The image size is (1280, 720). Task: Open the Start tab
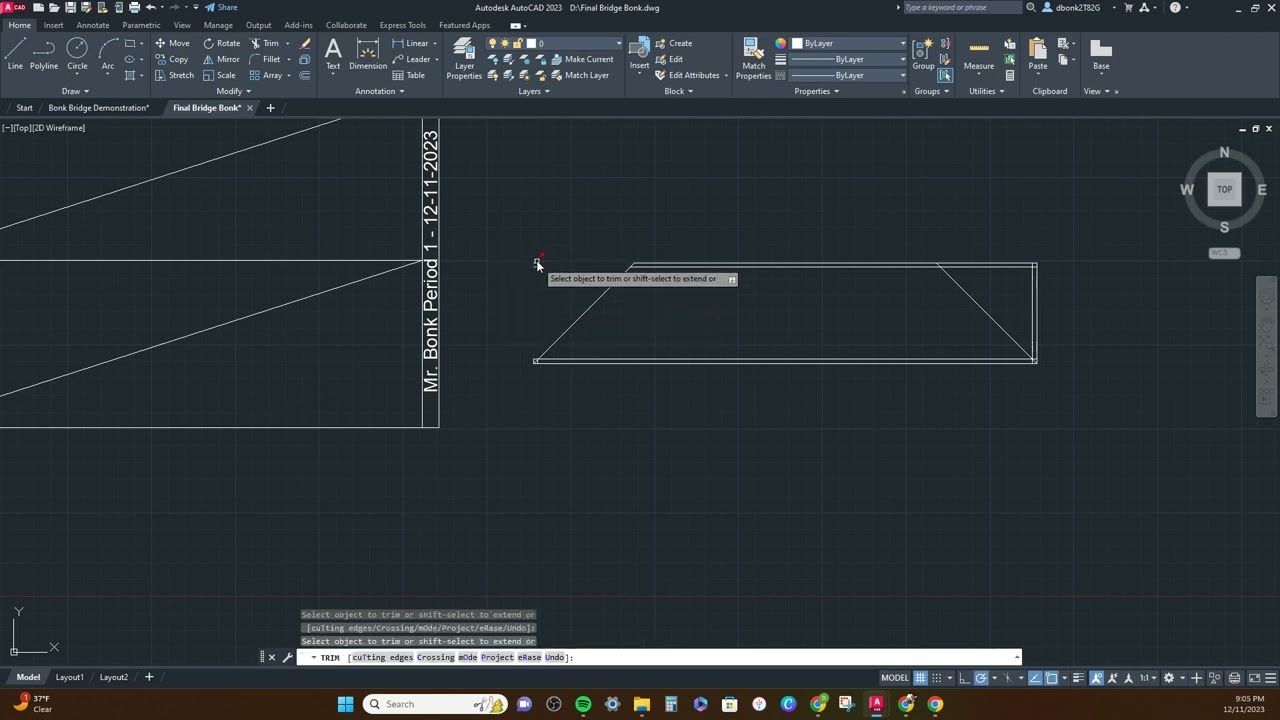point(24,108)
